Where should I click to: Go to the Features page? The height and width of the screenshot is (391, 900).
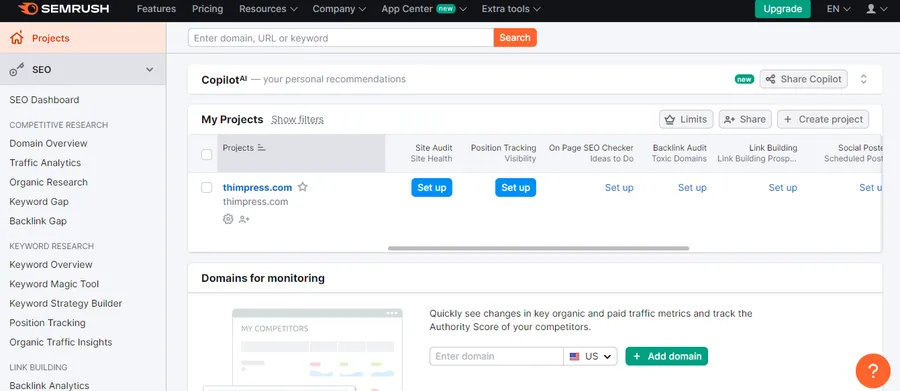[156, 9]
